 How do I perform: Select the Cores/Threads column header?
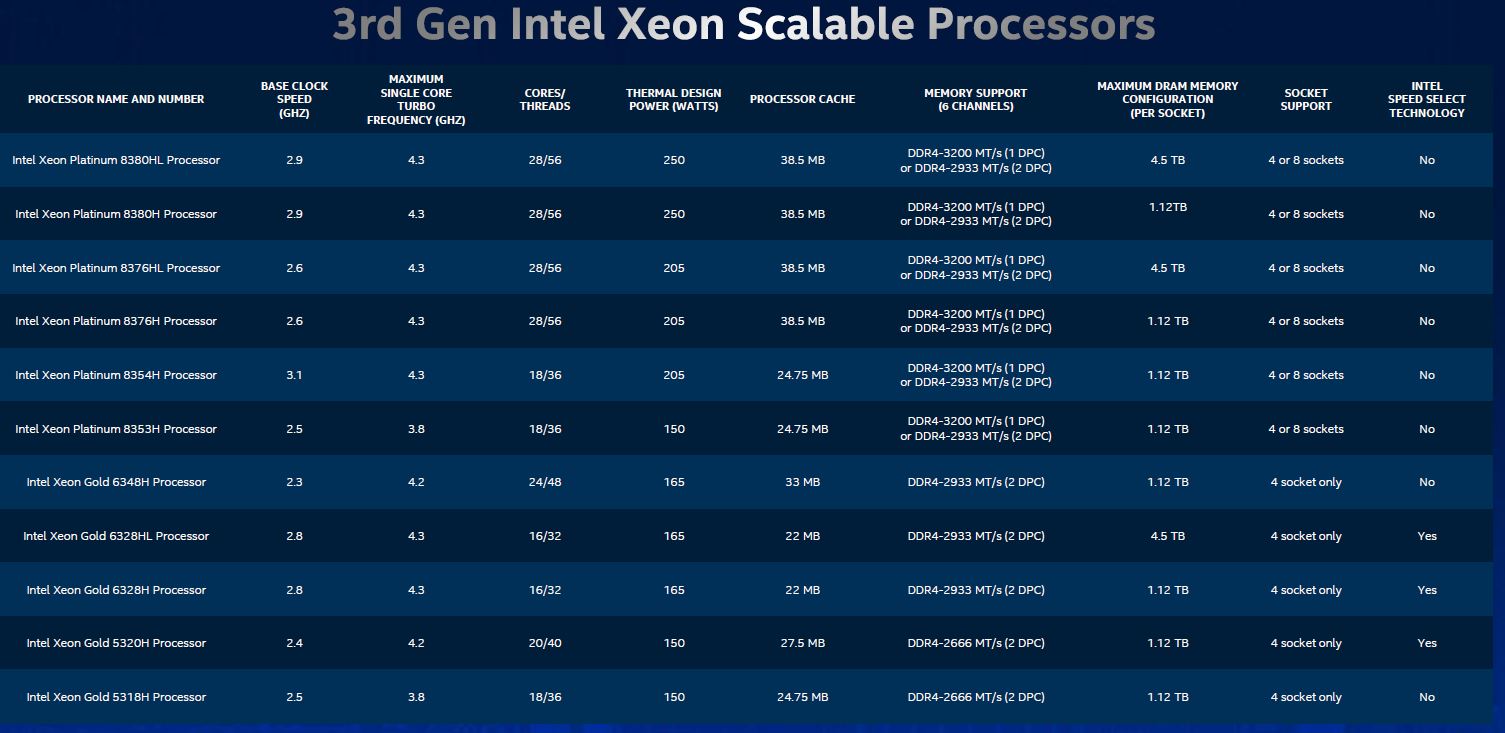pos(544,99)
